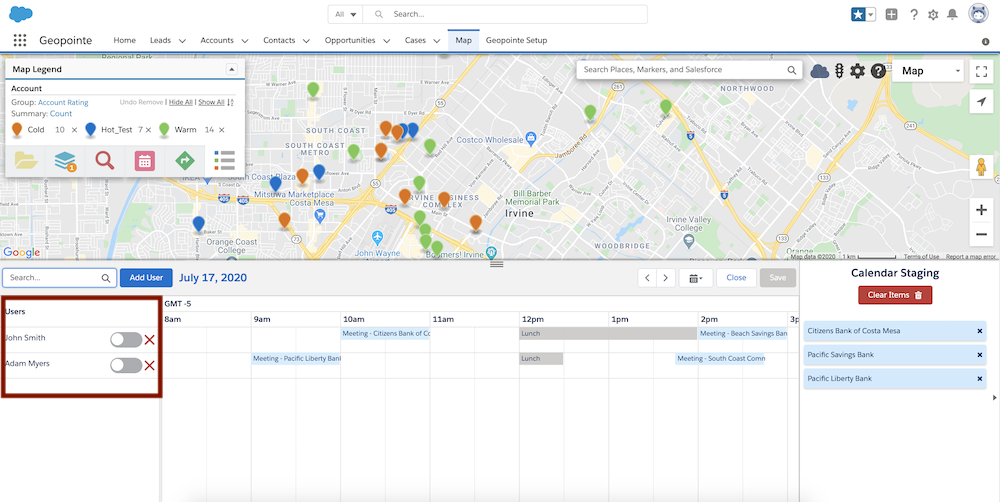Click the Salesforce cloud logo
The width and height of the screenshot is (1000, 502).
pos(21,14)
